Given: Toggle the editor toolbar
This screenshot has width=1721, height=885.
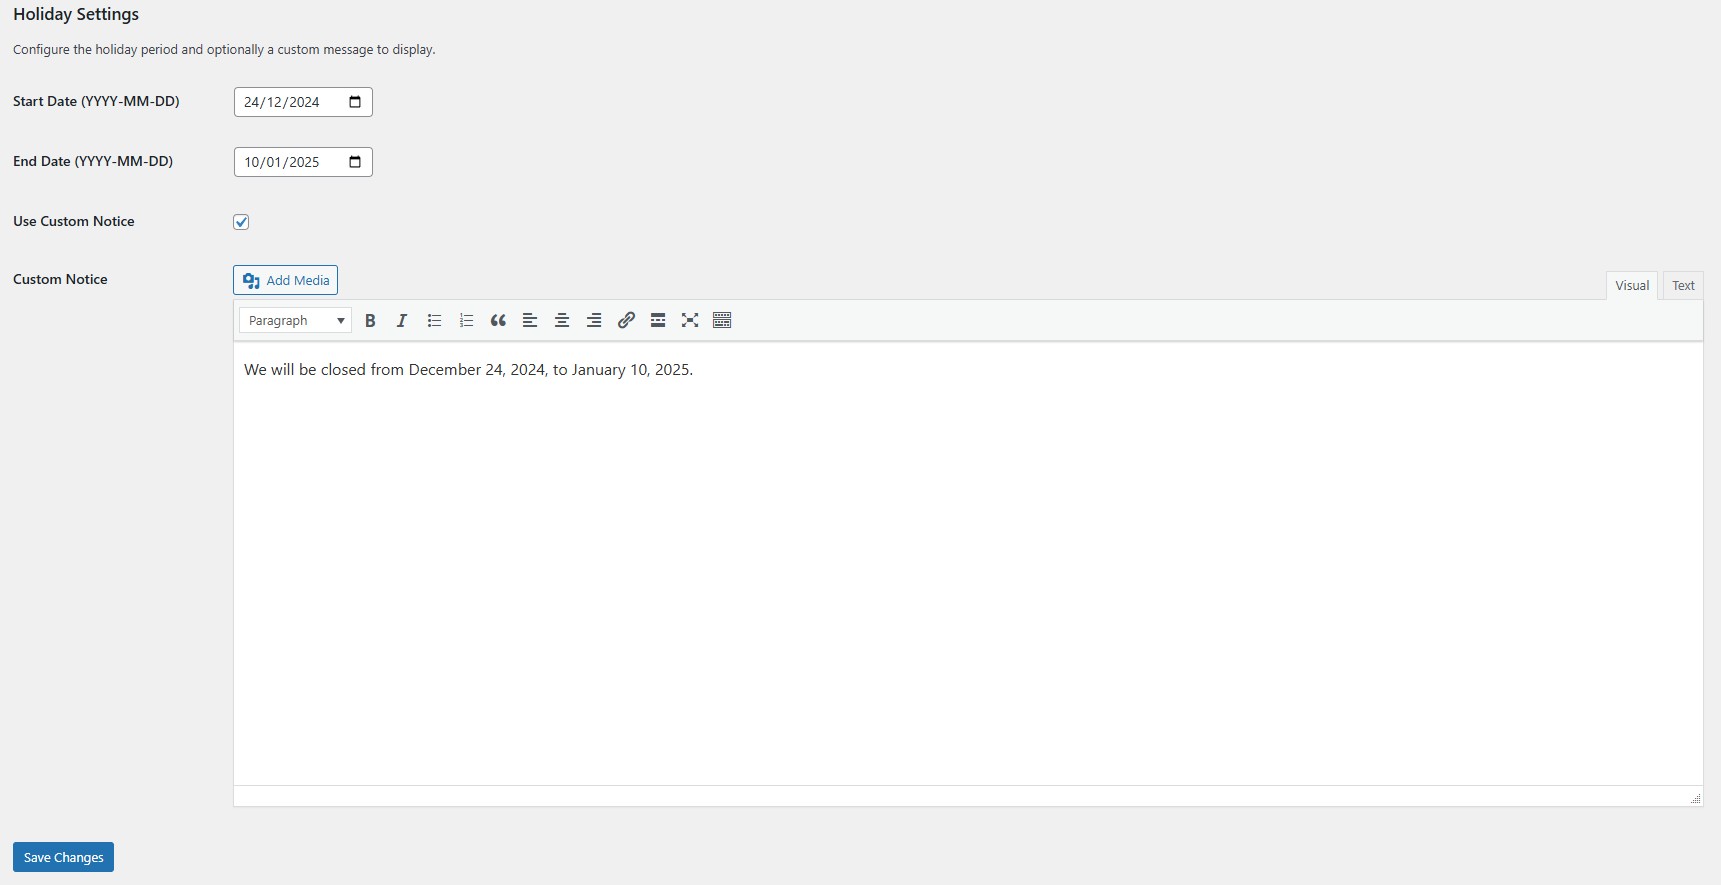Looking at the screenshot, I should (x=722, y=320).
